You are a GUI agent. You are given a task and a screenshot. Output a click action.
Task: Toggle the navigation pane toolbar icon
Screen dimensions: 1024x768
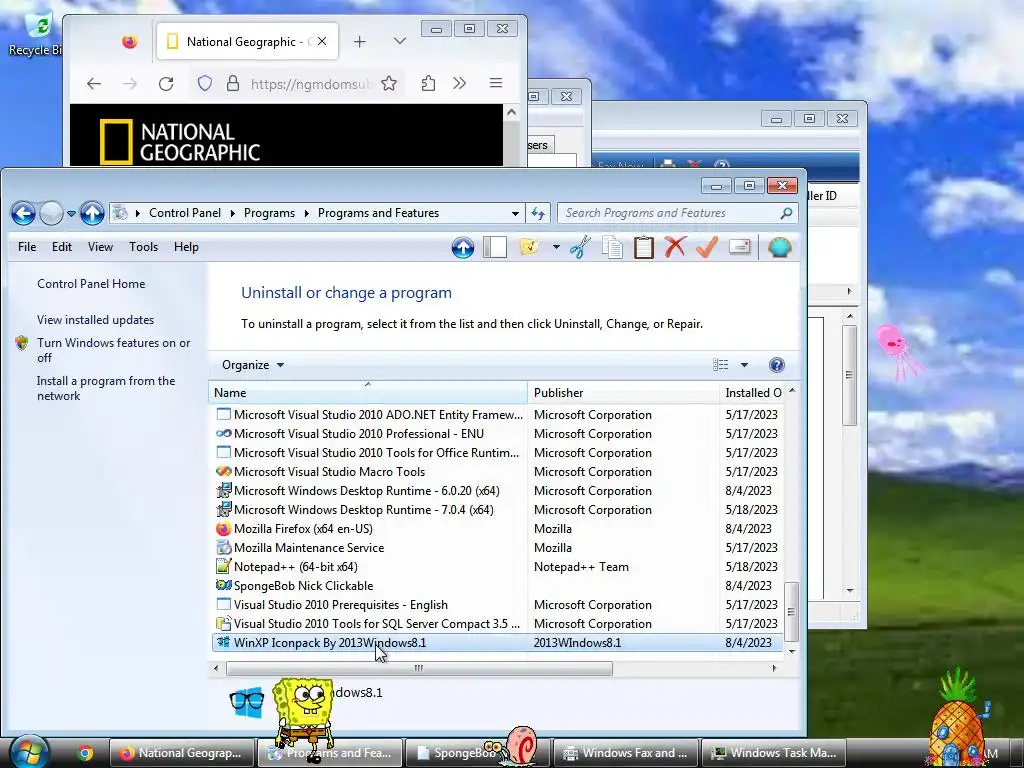click(495, 248)
